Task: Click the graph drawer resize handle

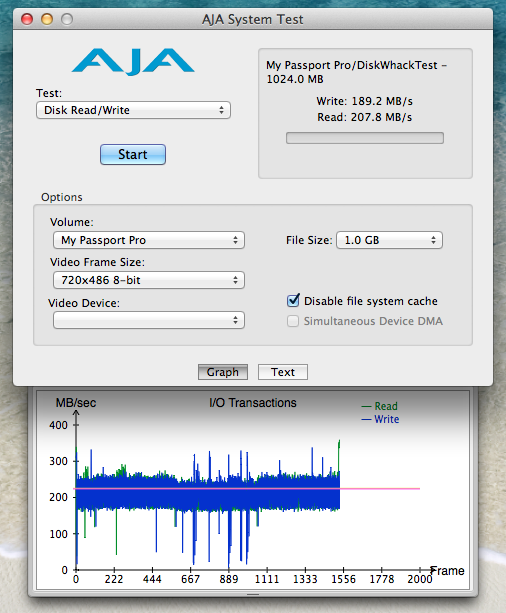Action: pyautogui.click(x=253, y=595)
